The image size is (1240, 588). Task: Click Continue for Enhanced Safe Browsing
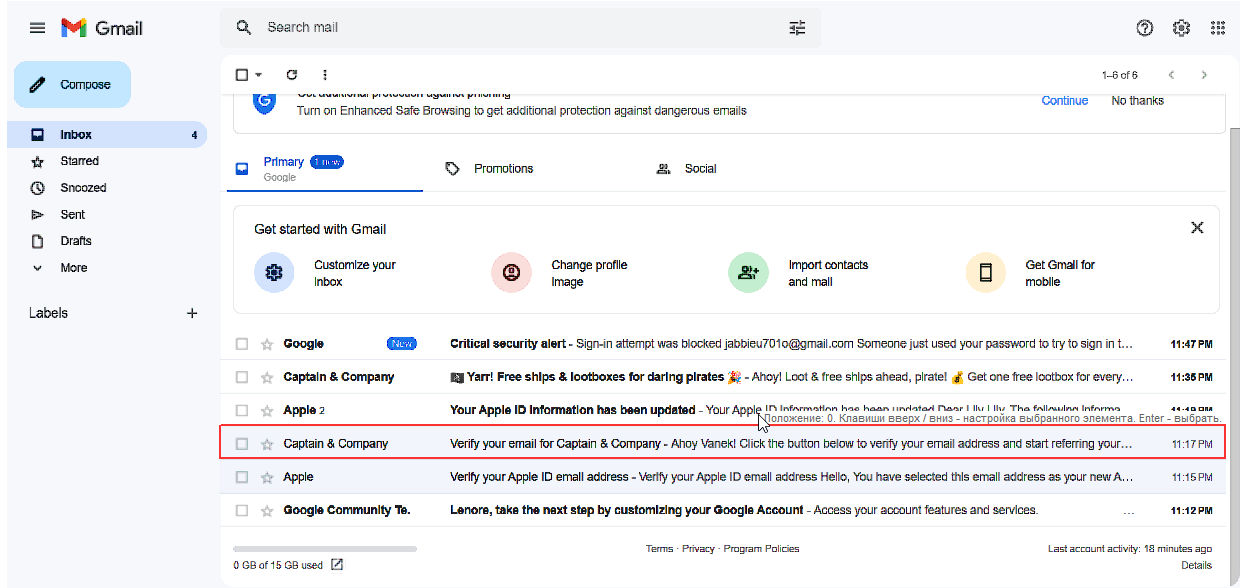point(1064,101)
